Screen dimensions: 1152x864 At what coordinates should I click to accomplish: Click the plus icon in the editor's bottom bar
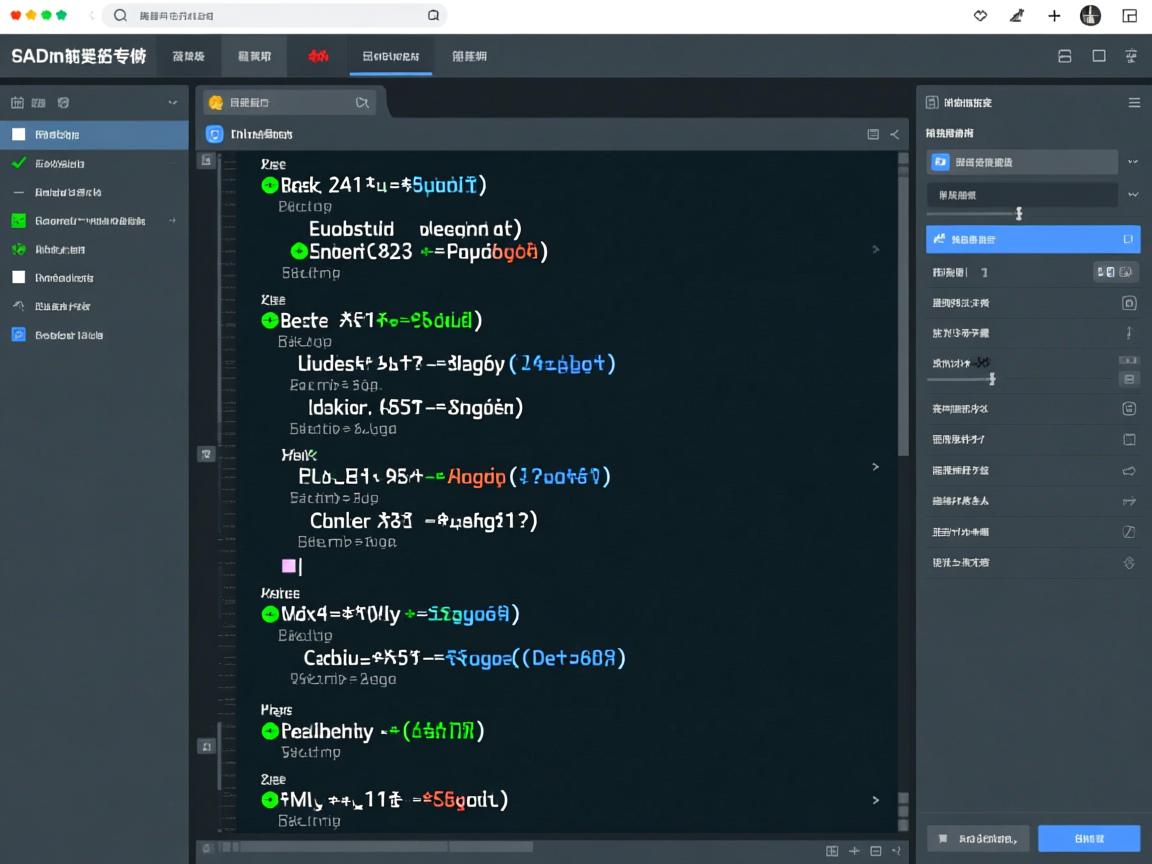pyautogui.click(x=854, y=851)
